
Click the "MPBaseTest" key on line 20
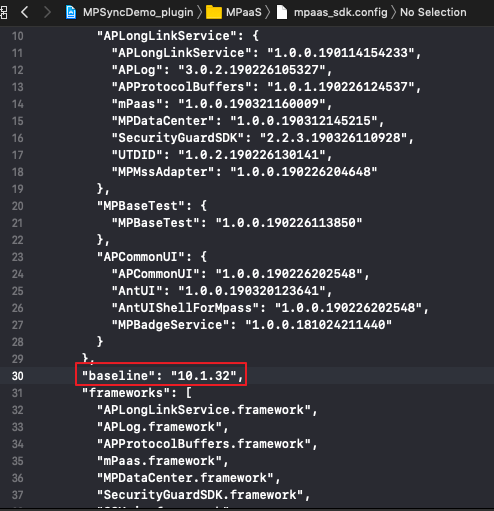[140, 206]
